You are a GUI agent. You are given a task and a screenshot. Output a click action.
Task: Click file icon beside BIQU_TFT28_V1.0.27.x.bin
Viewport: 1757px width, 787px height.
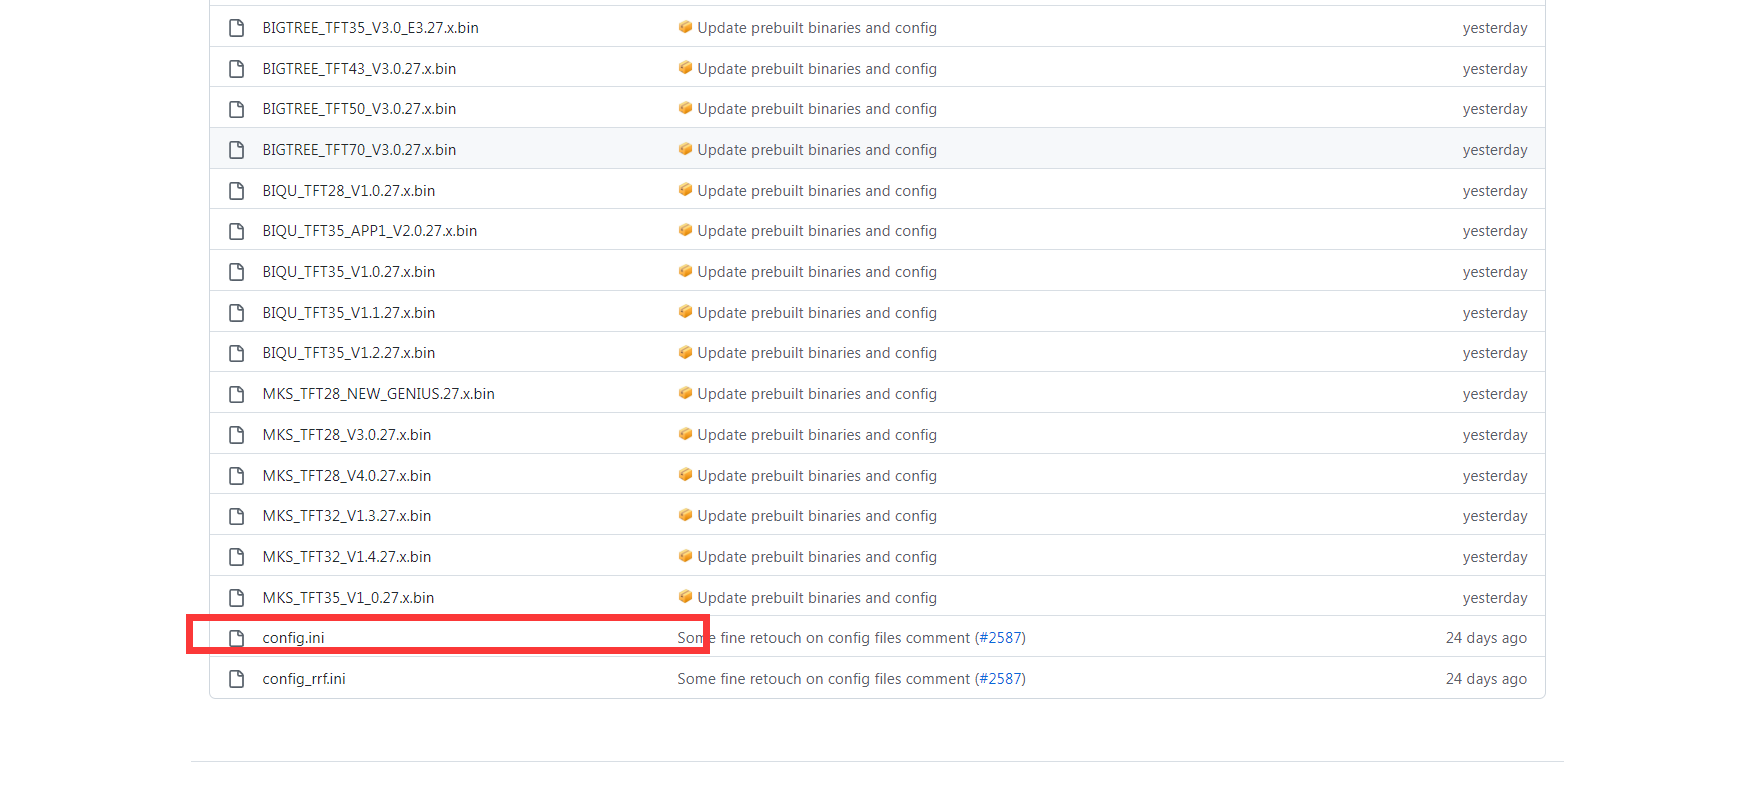pyautogui.click(x=237, y=191)
